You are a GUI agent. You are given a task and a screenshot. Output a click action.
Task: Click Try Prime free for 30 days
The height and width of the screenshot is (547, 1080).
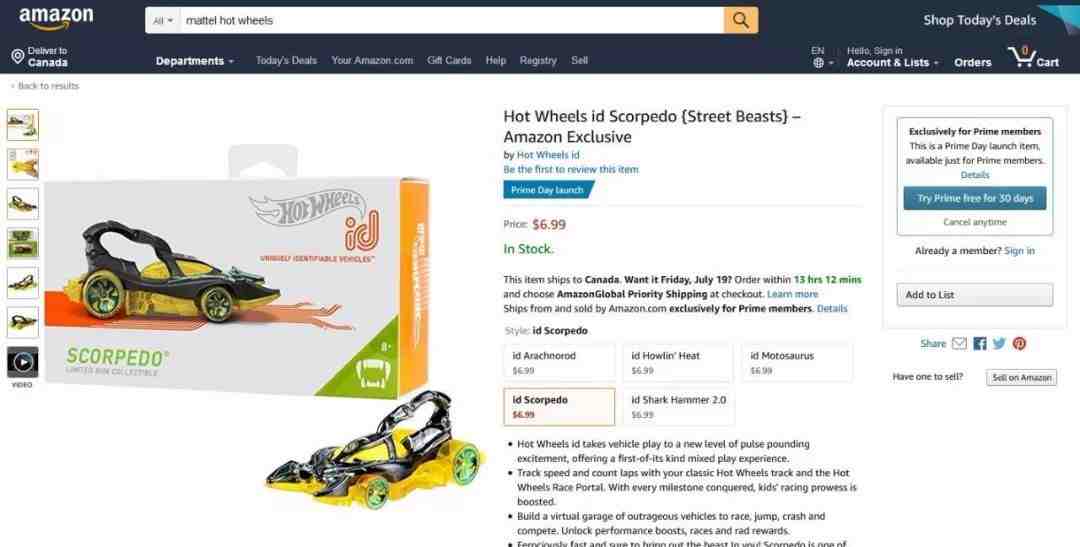975,198
